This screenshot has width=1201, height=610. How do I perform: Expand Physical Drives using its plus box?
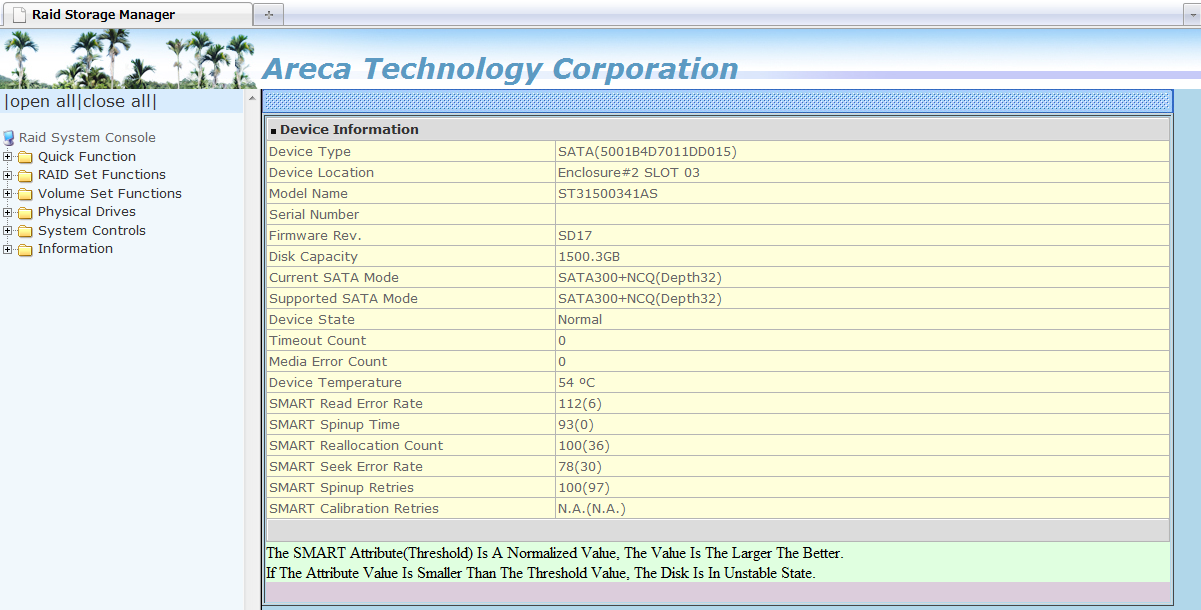tap(8, 212)
